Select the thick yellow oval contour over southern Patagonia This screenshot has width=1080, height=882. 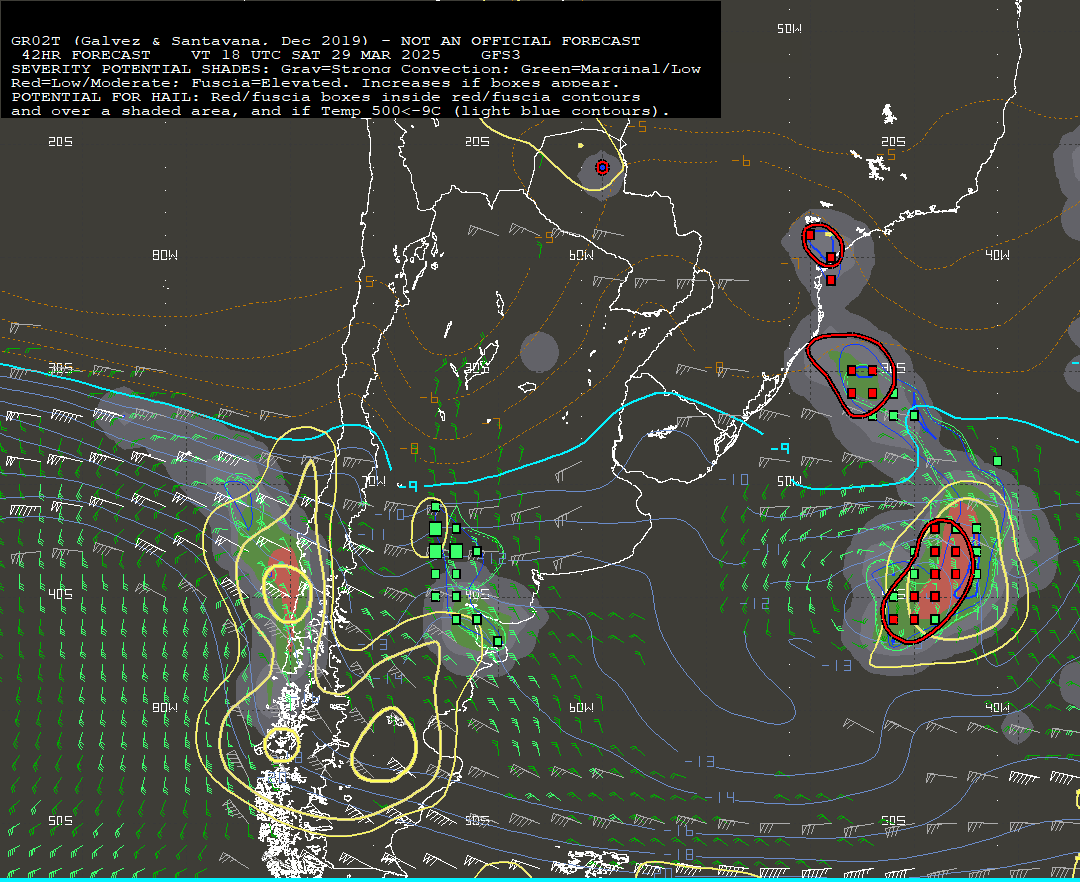(384, 745)
